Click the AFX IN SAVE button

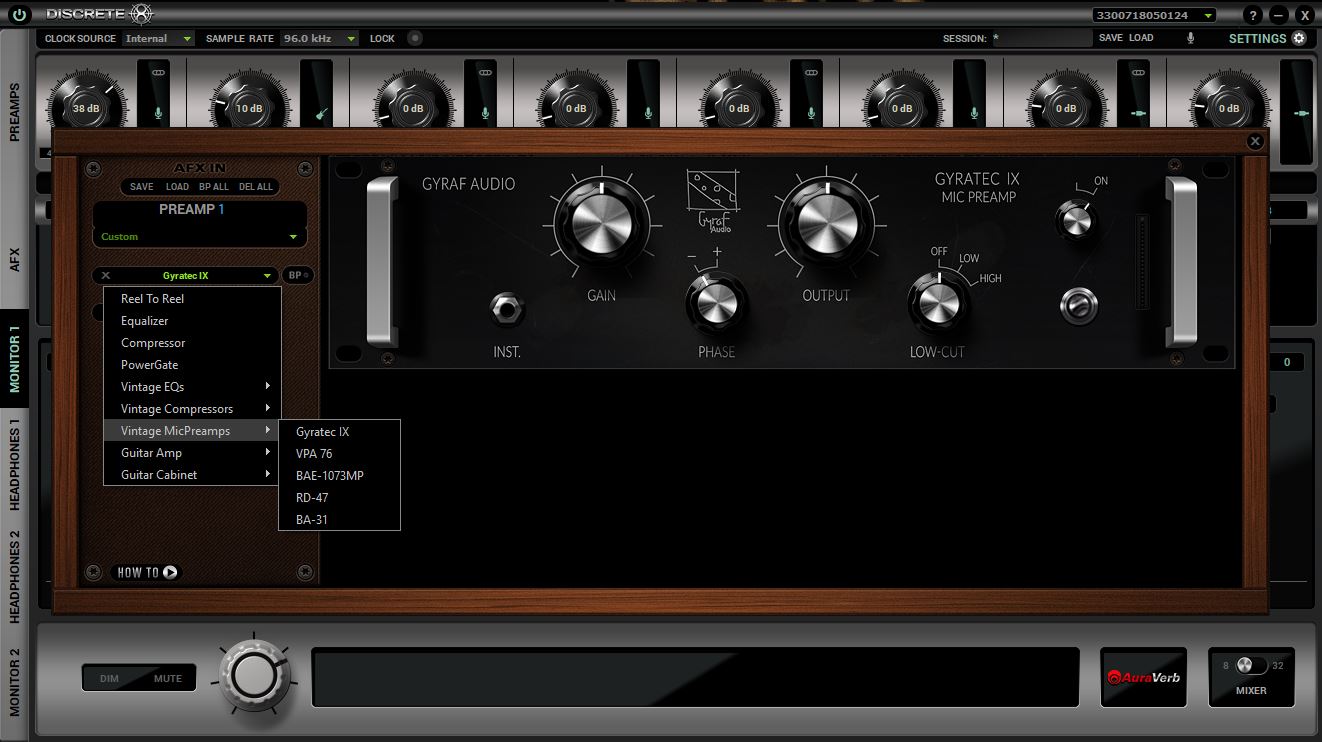[x=142, y=187]
